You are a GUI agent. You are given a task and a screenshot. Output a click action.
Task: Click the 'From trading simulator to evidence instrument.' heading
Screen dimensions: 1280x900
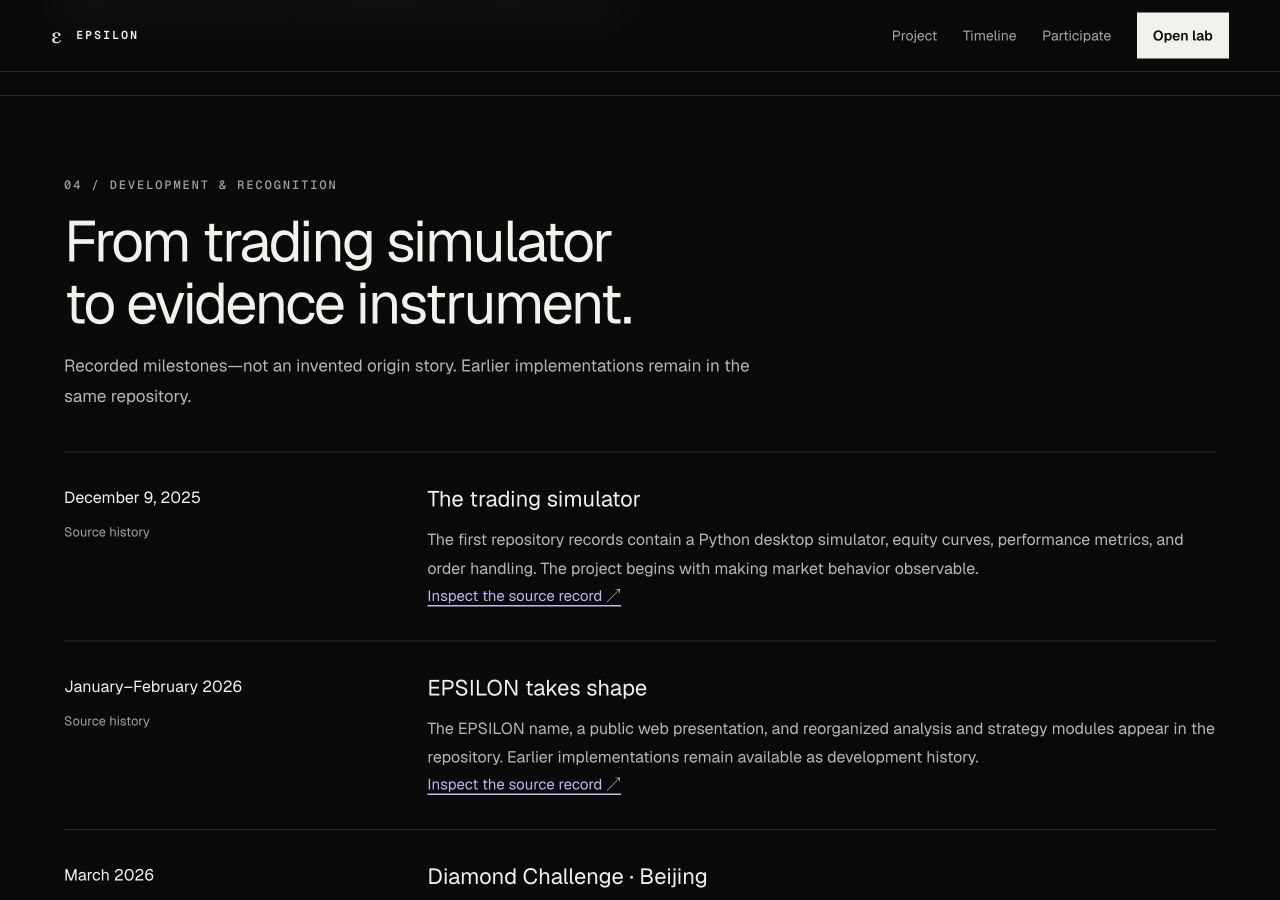(x=349, y=272)
